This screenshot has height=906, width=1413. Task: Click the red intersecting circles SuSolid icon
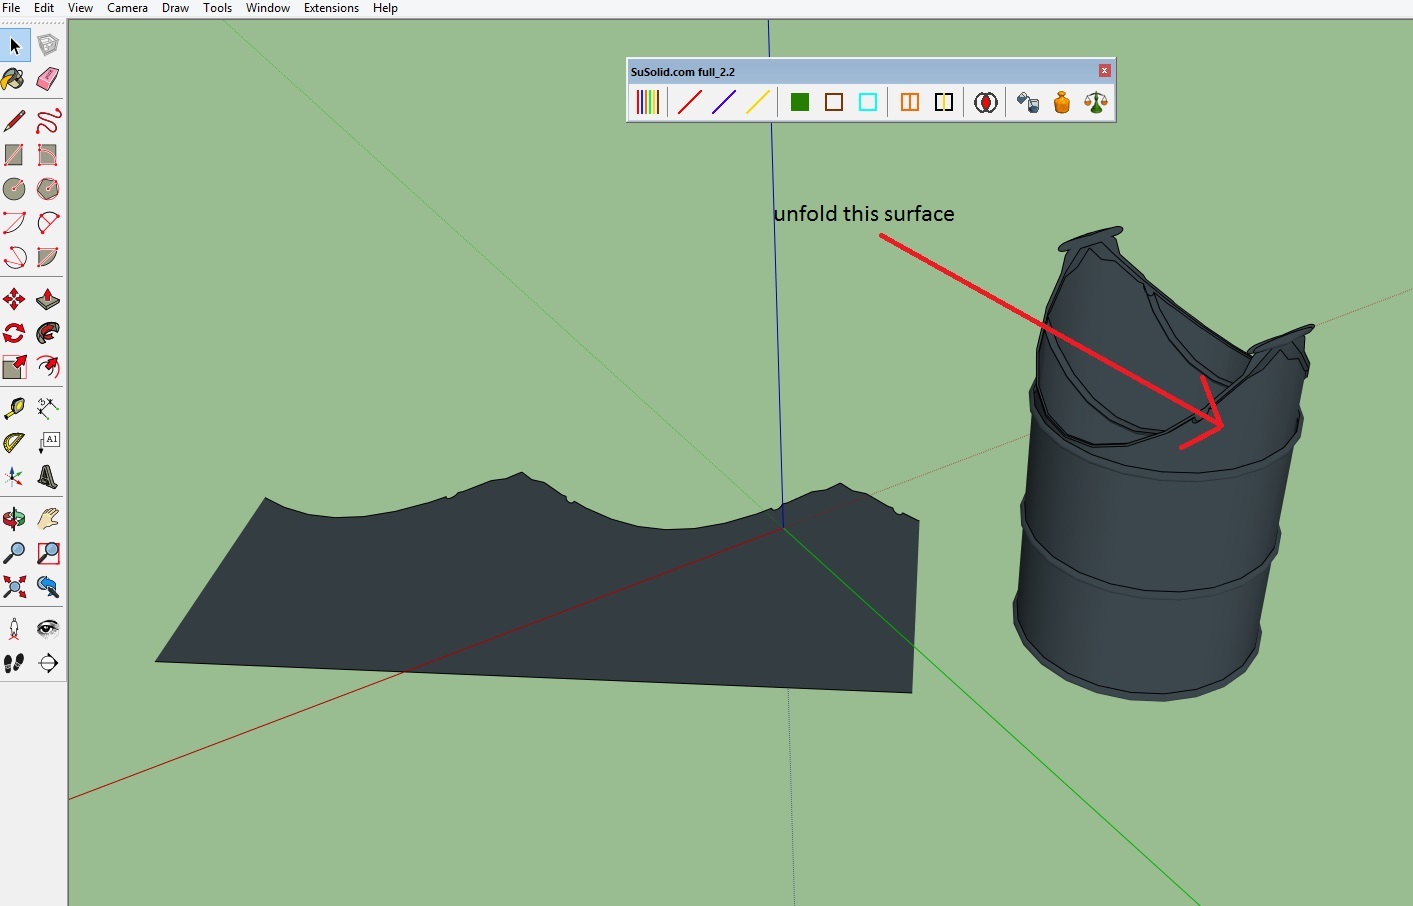click(x=986, y=102)
